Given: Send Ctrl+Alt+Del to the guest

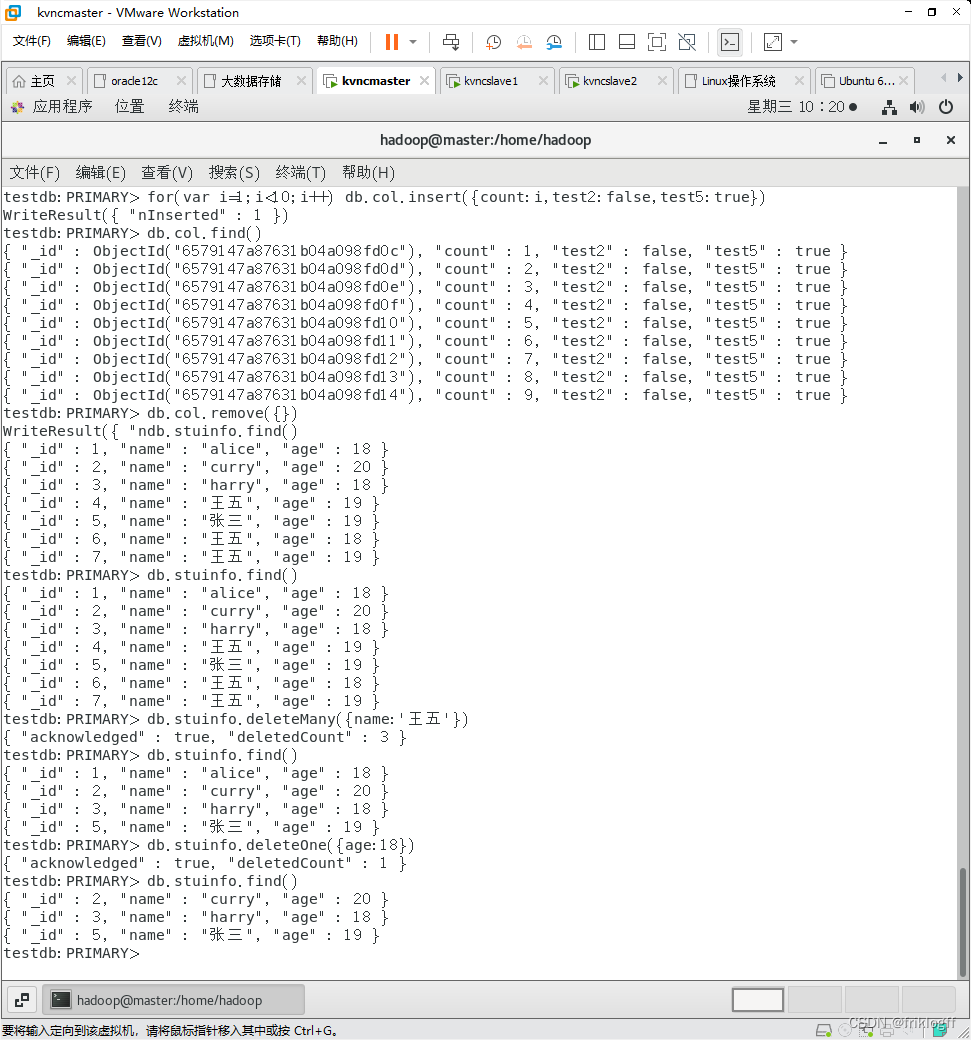Looking at the screenshot, I should pyautogui.click(x=451, y=42).
